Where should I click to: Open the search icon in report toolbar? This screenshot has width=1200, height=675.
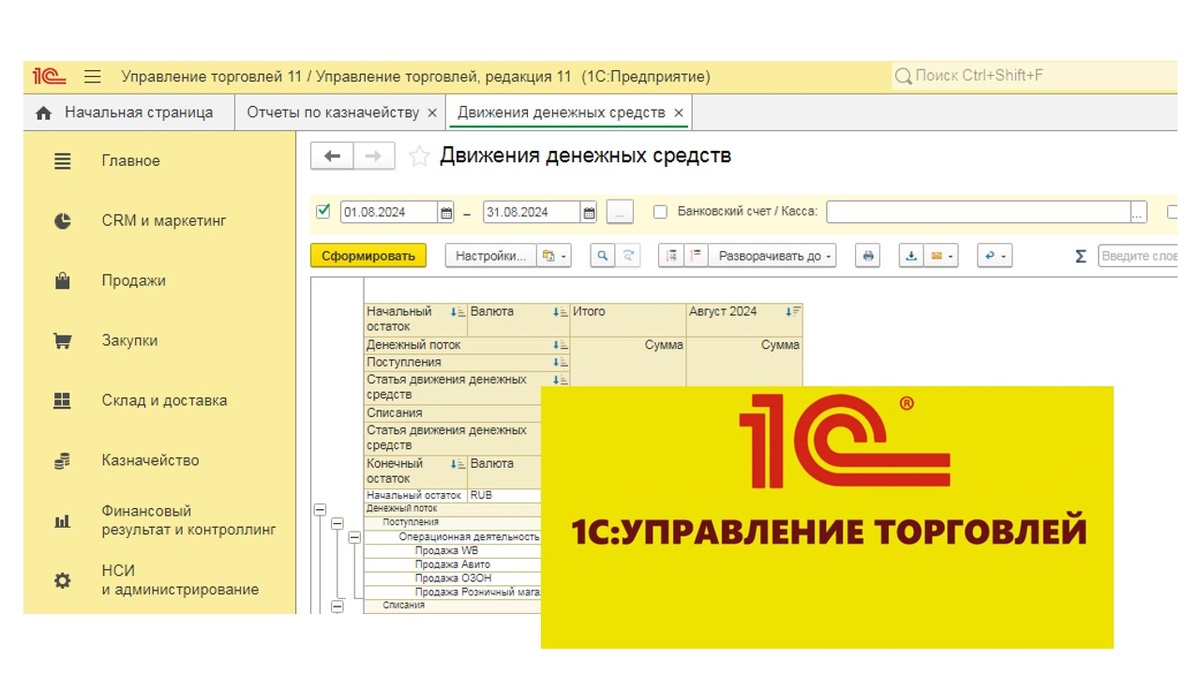coord(600,255)
